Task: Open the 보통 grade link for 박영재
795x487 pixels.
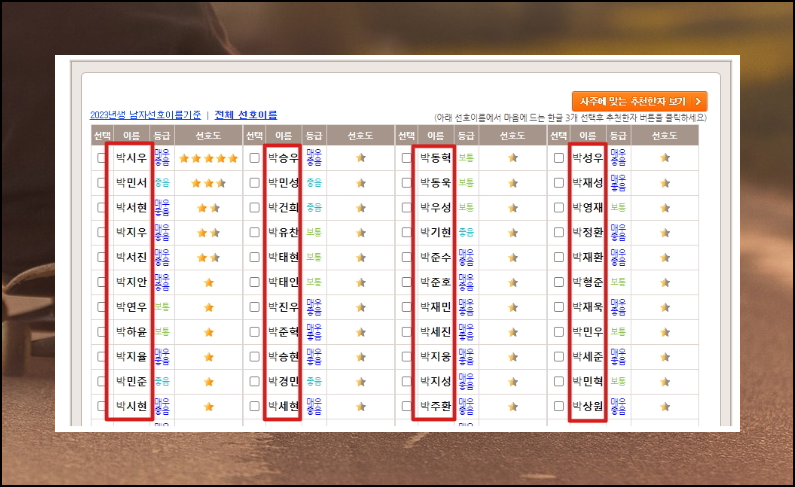Action: pos(618,208)
